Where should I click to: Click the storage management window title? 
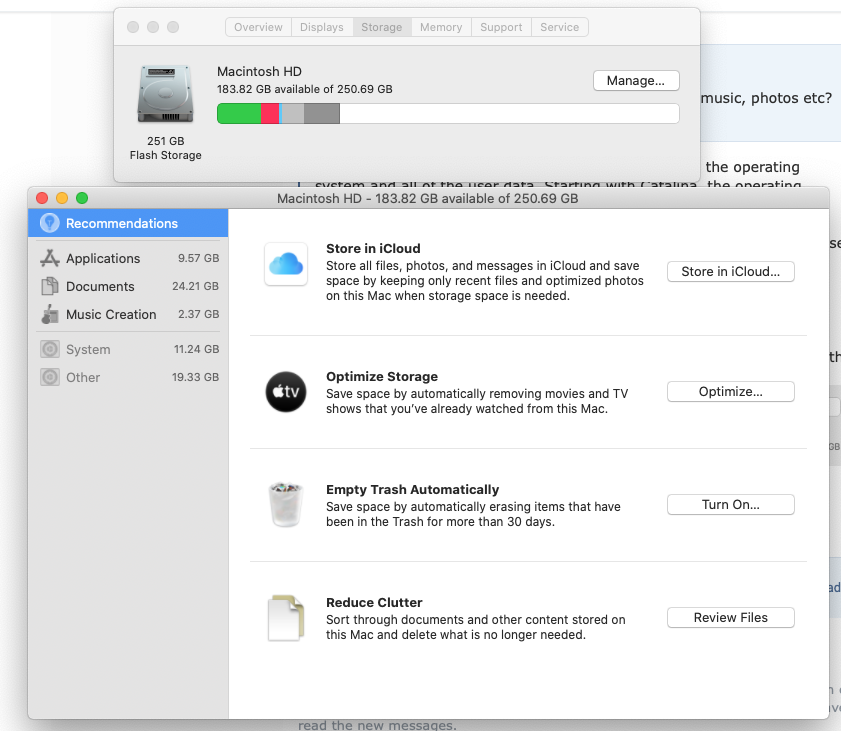click(427, 198)
